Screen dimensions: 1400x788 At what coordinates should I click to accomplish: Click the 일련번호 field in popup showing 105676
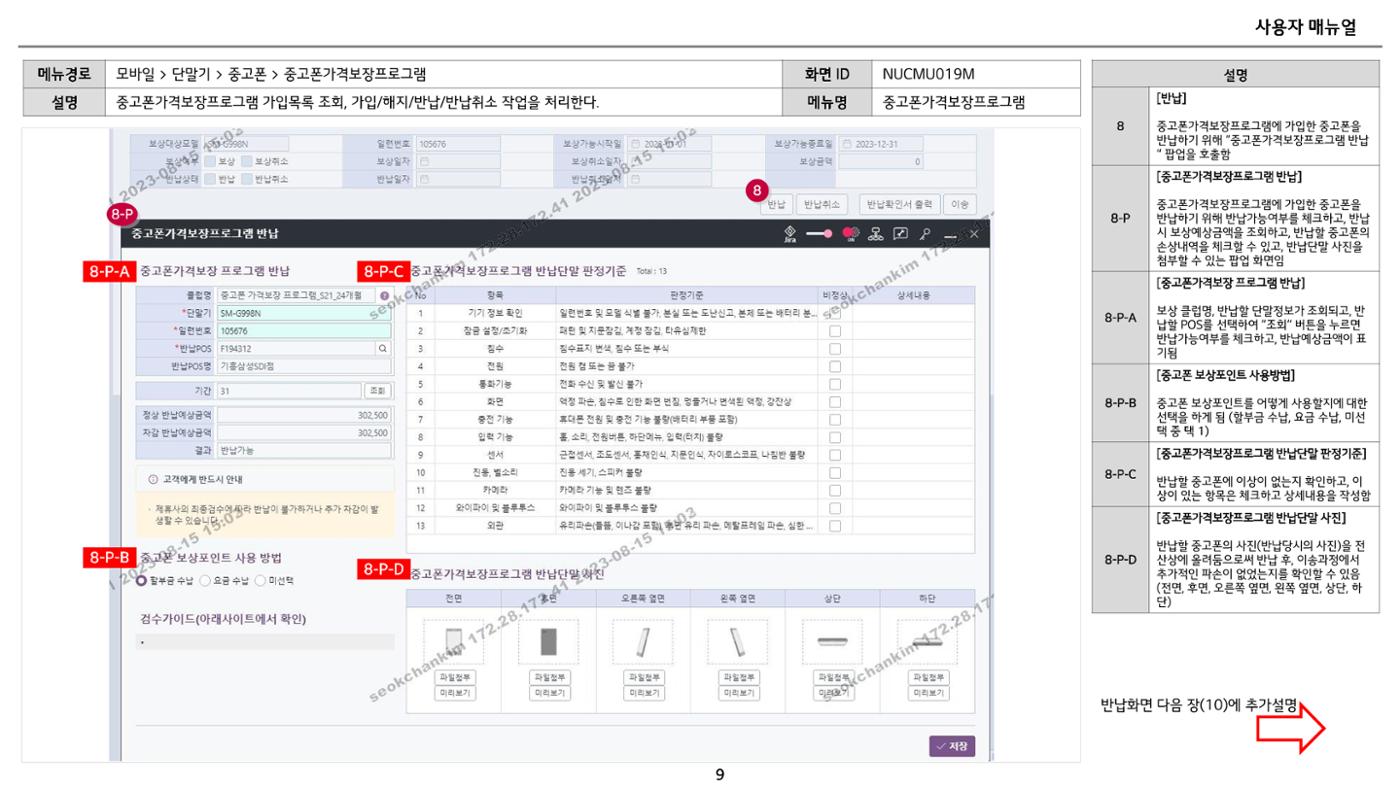tap(304, 331)
